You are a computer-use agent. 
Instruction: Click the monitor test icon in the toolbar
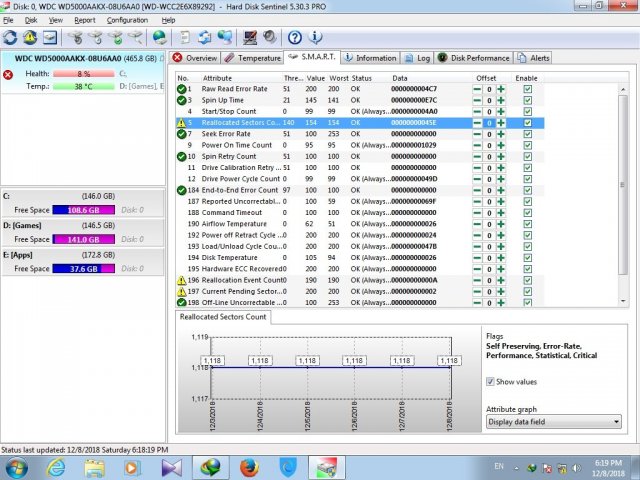pyautogui.click(x=248, y=37)
